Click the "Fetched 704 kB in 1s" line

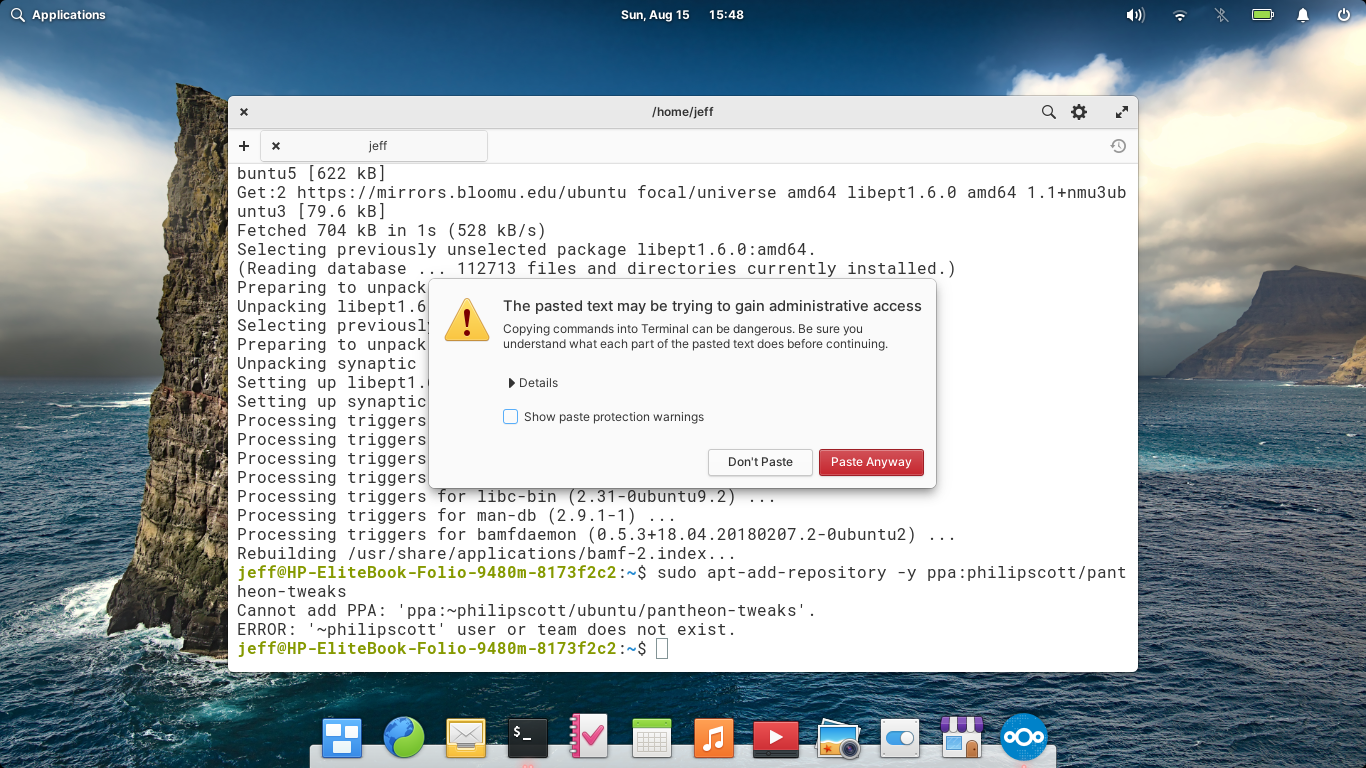(392, 231)
